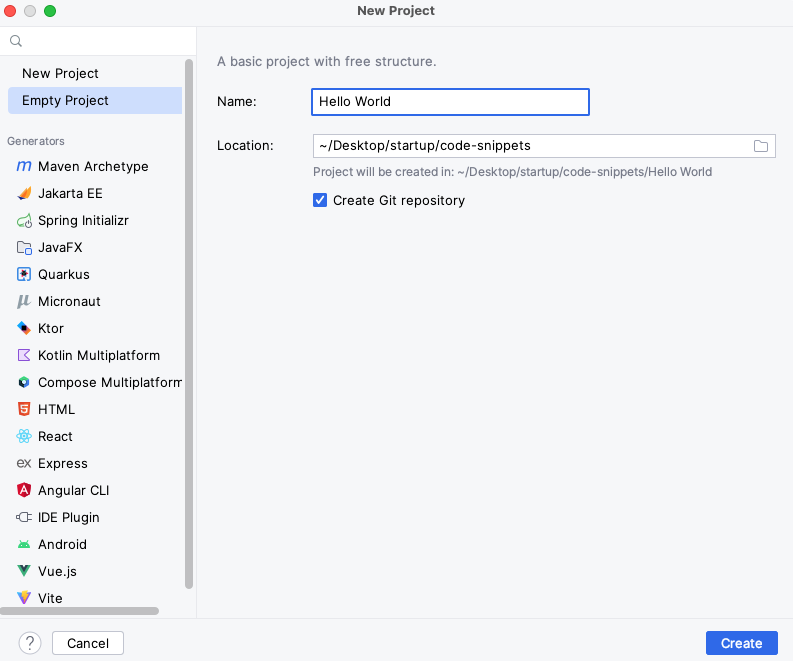Pick the Ktor generator icon

pyautogui.click(x=24, y=328)
